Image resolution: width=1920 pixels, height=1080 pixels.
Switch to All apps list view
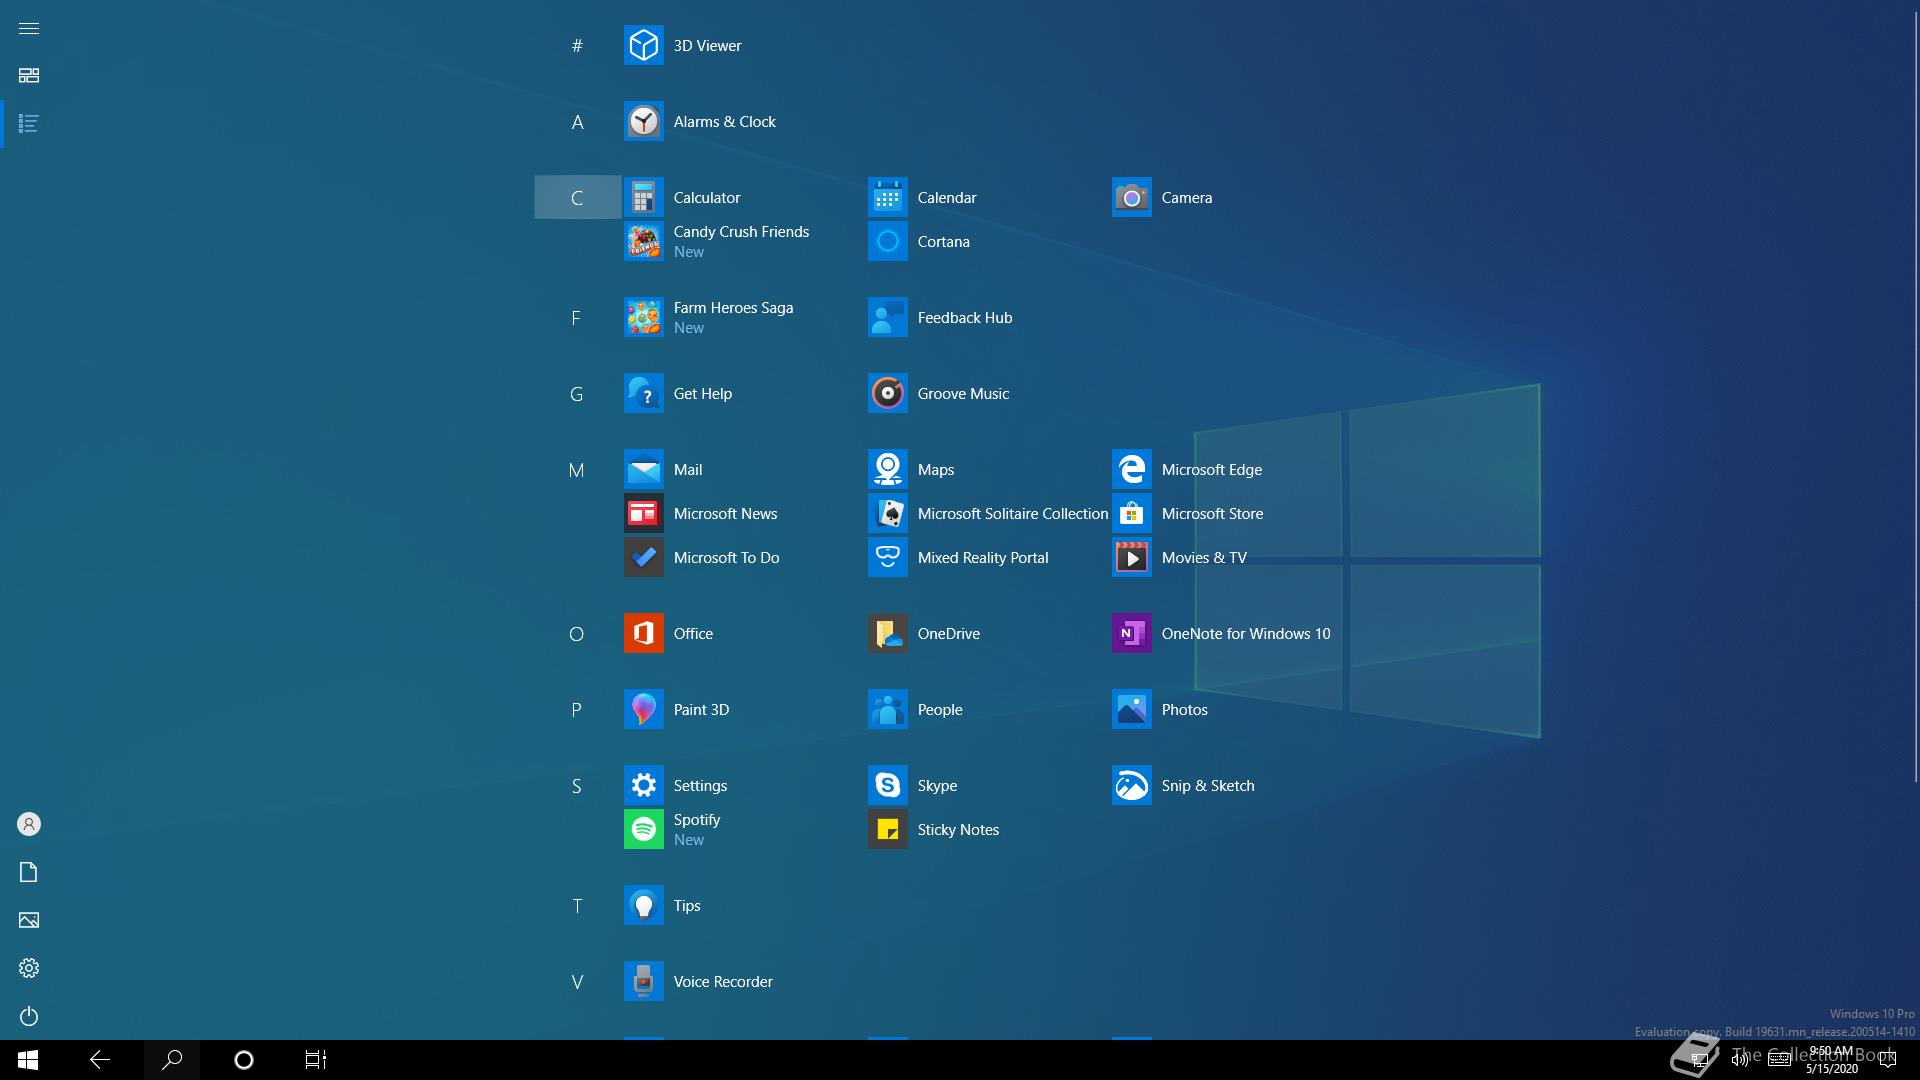click(x=29, y=124)
